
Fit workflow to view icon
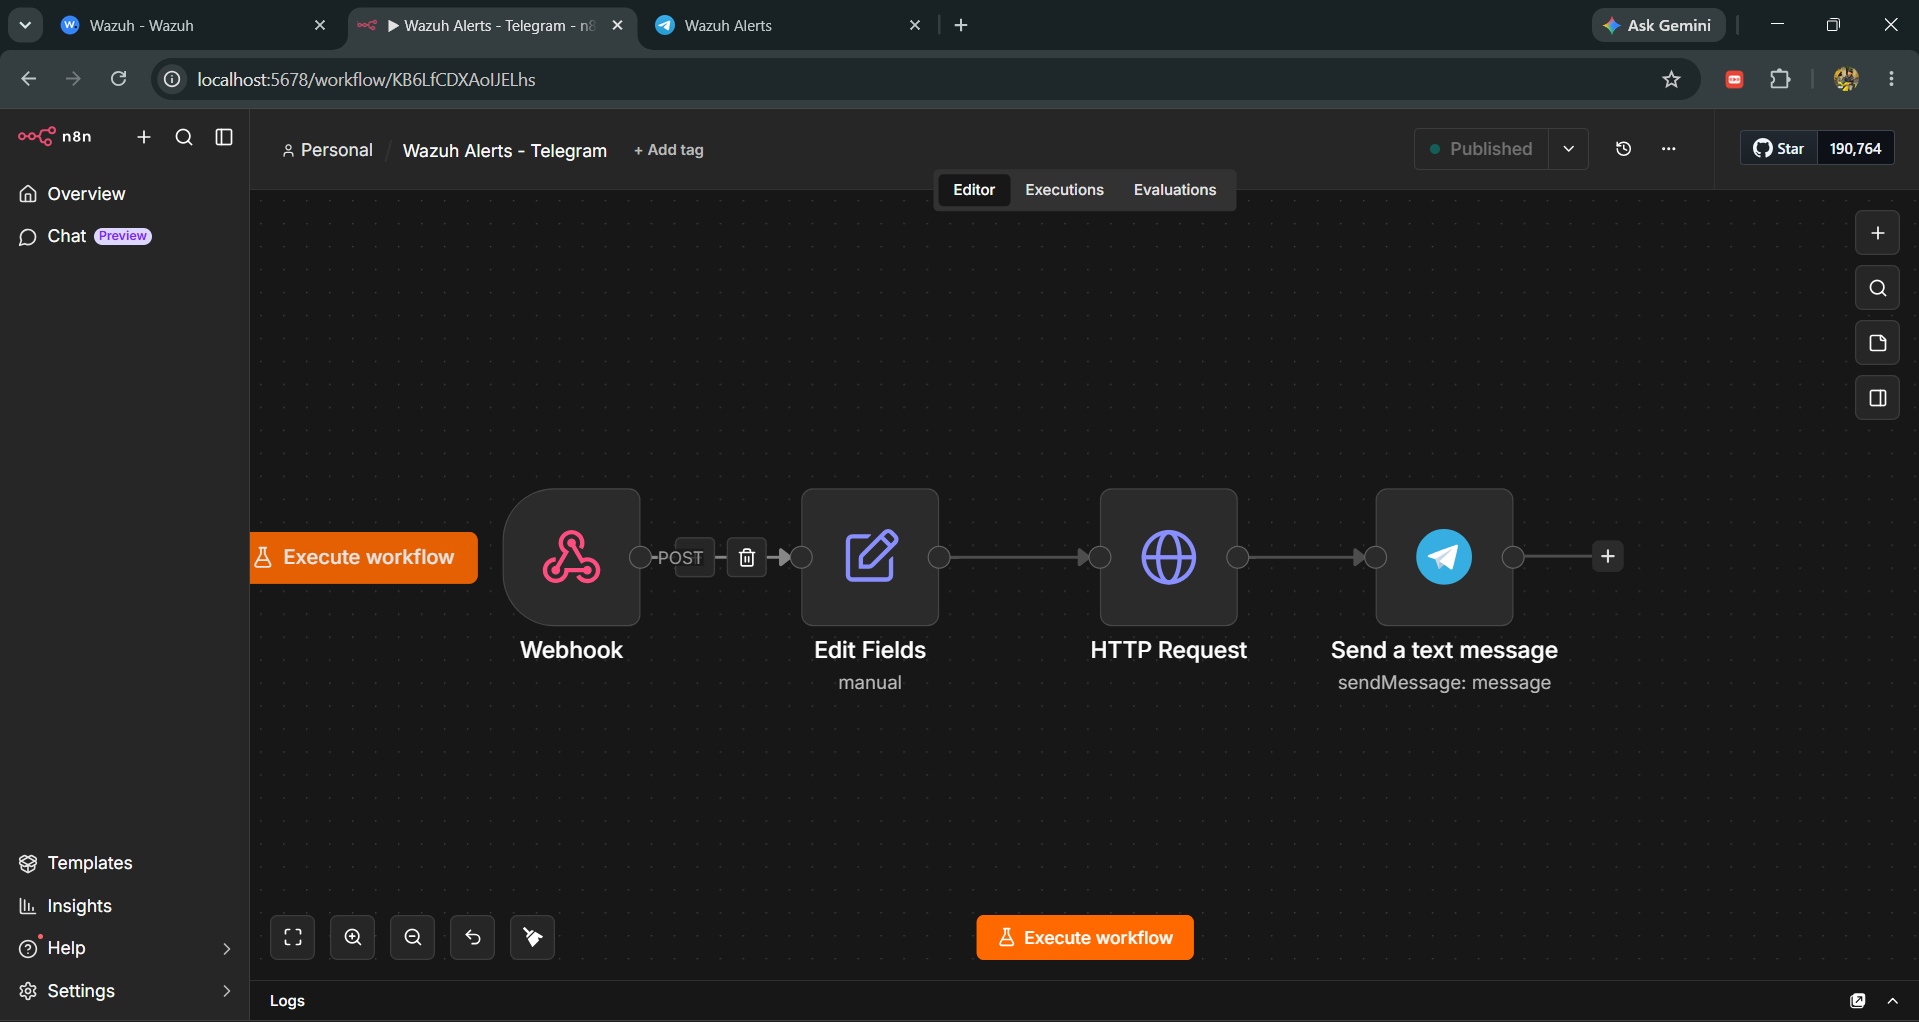[x=293, y=937]
